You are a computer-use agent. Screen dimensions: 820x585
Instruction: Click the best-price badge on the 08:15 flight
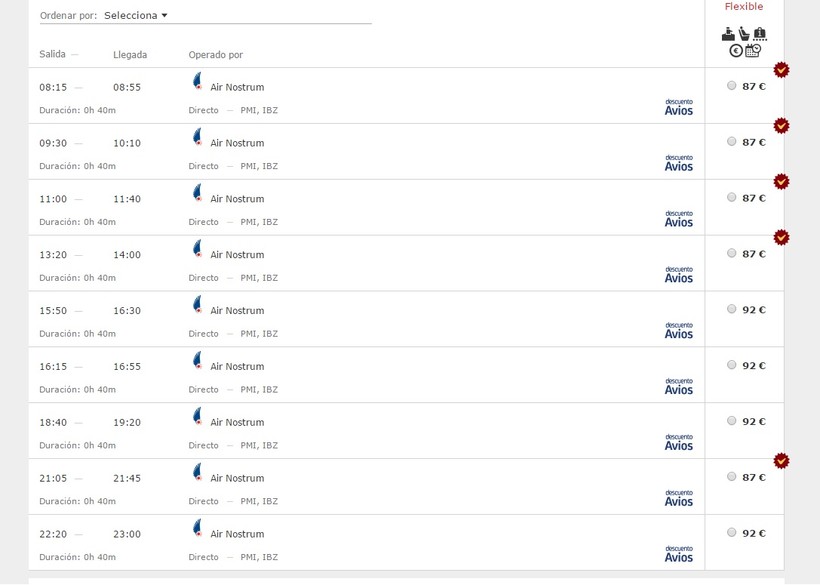click(781, 70)
